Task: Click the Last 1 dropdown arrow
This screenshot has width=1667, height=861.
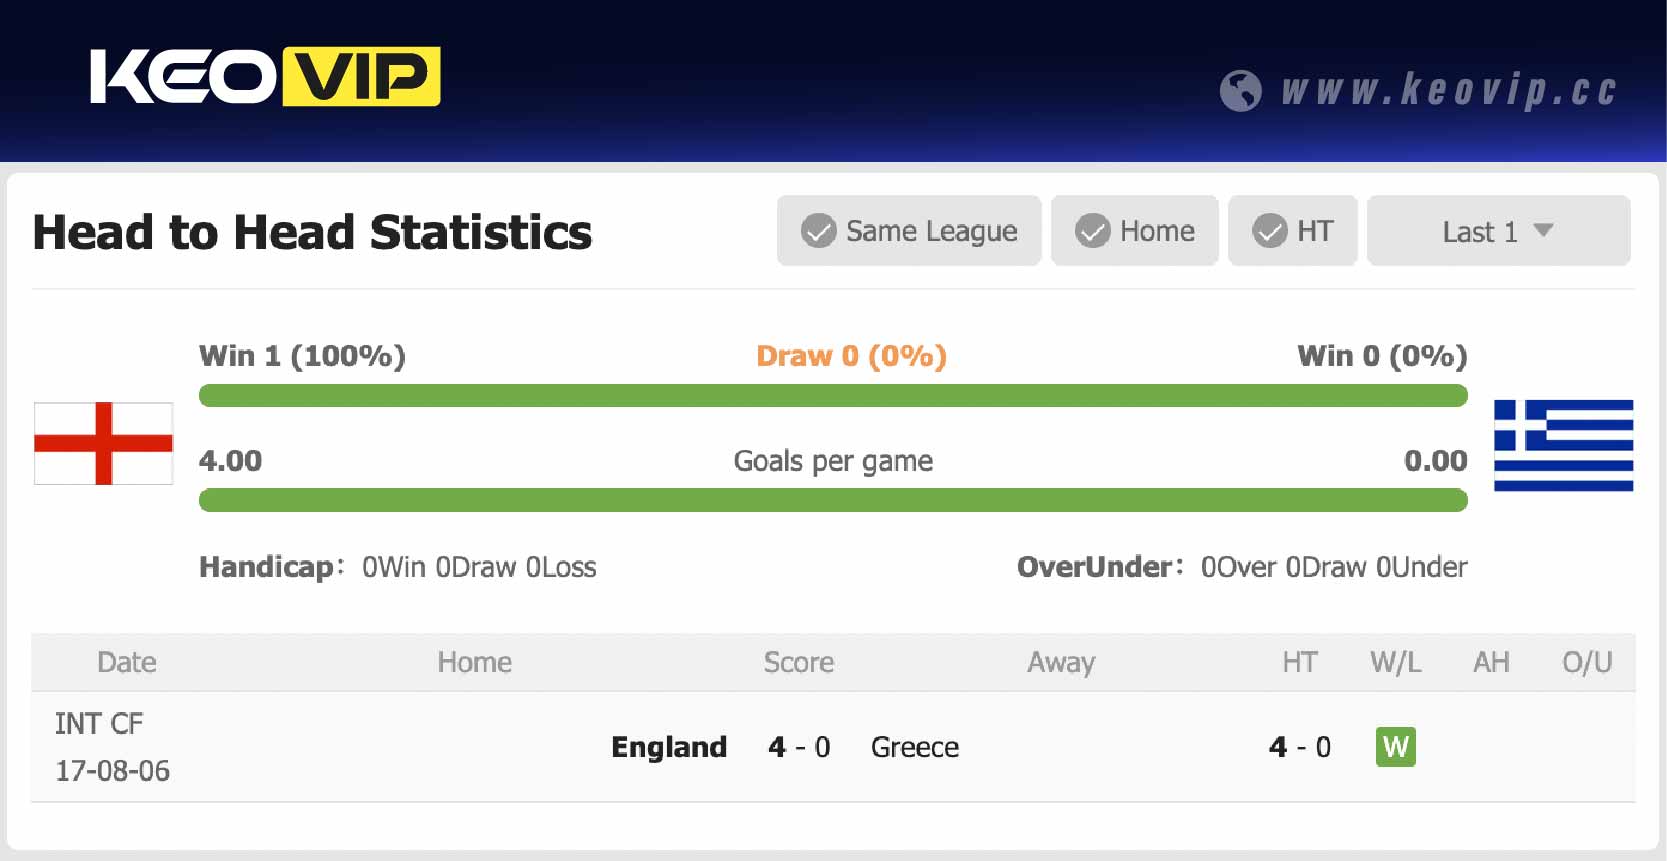Action: pos(1543,231)
